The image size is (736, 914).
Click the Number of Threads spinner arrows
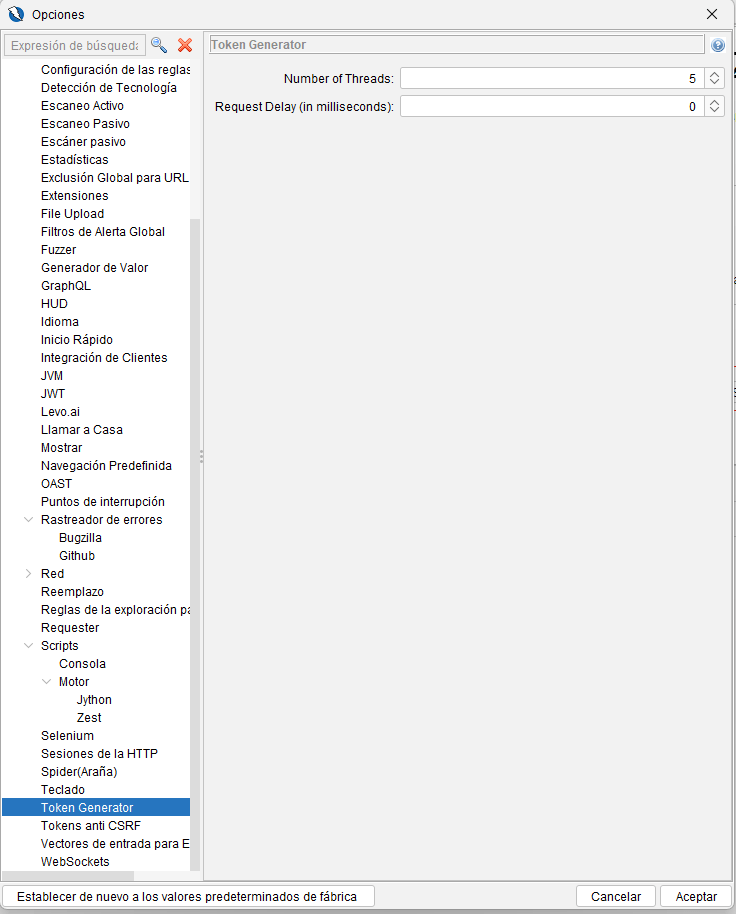click(714, 78)
